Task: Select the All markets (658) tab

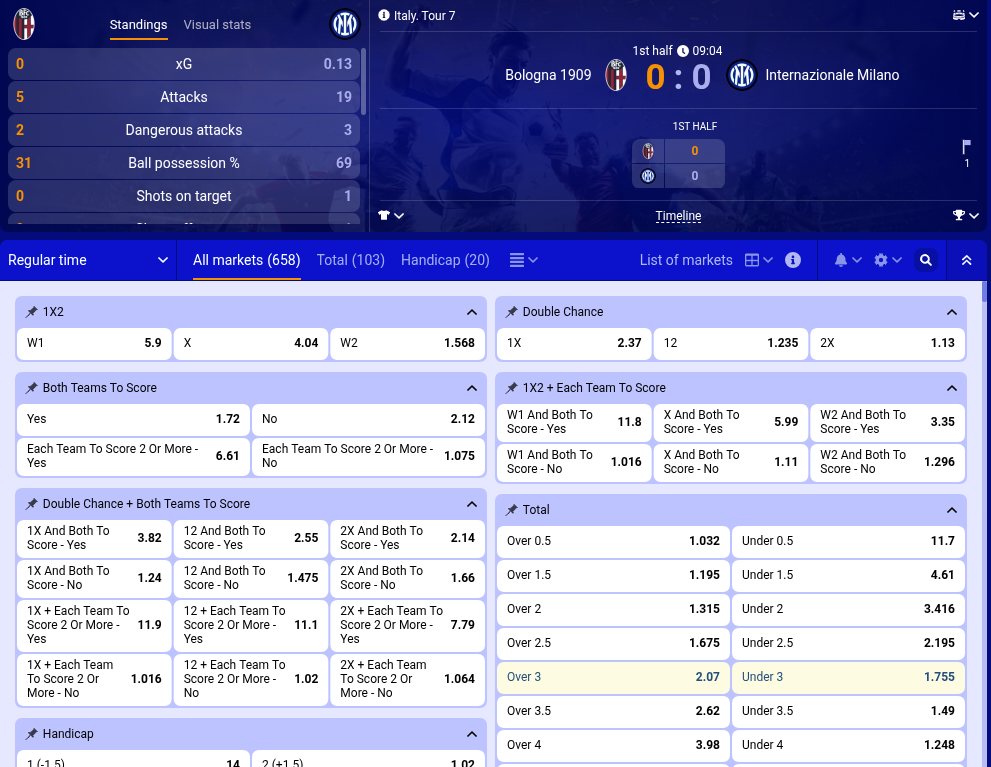Action: pyautogui.click(x=246, y=260)
